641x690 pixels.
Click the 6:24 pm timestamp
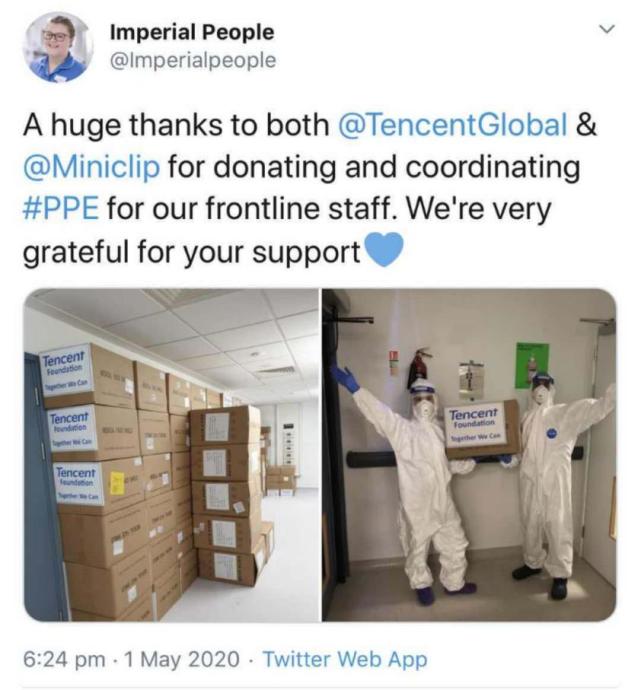coord(64,659)
